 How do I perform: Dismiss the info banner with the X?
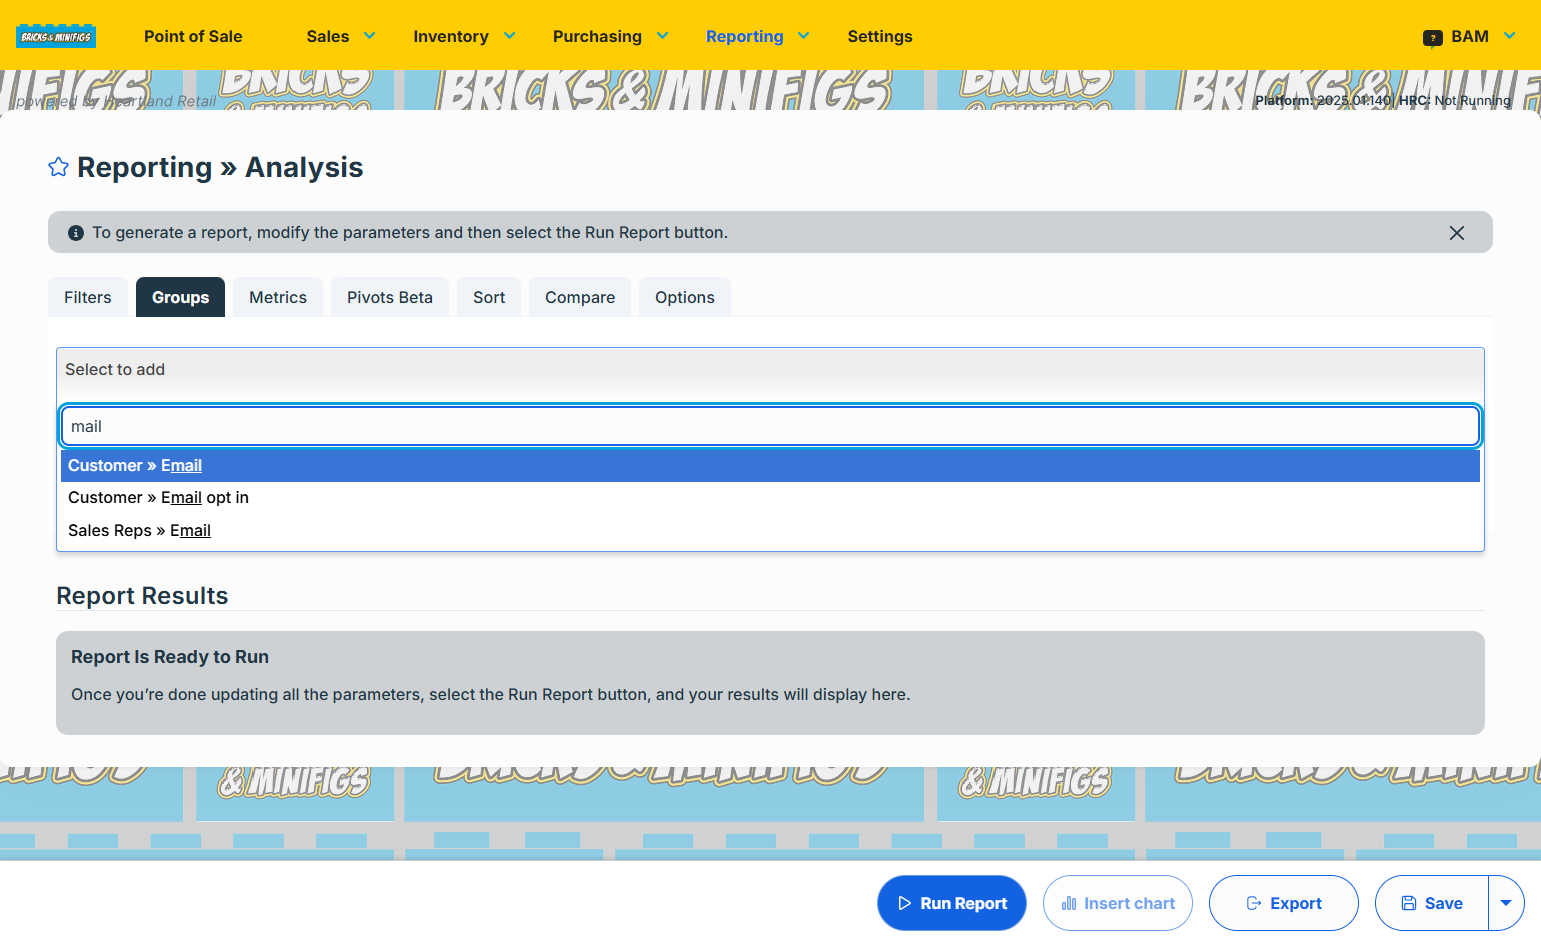click(1456, 232)
